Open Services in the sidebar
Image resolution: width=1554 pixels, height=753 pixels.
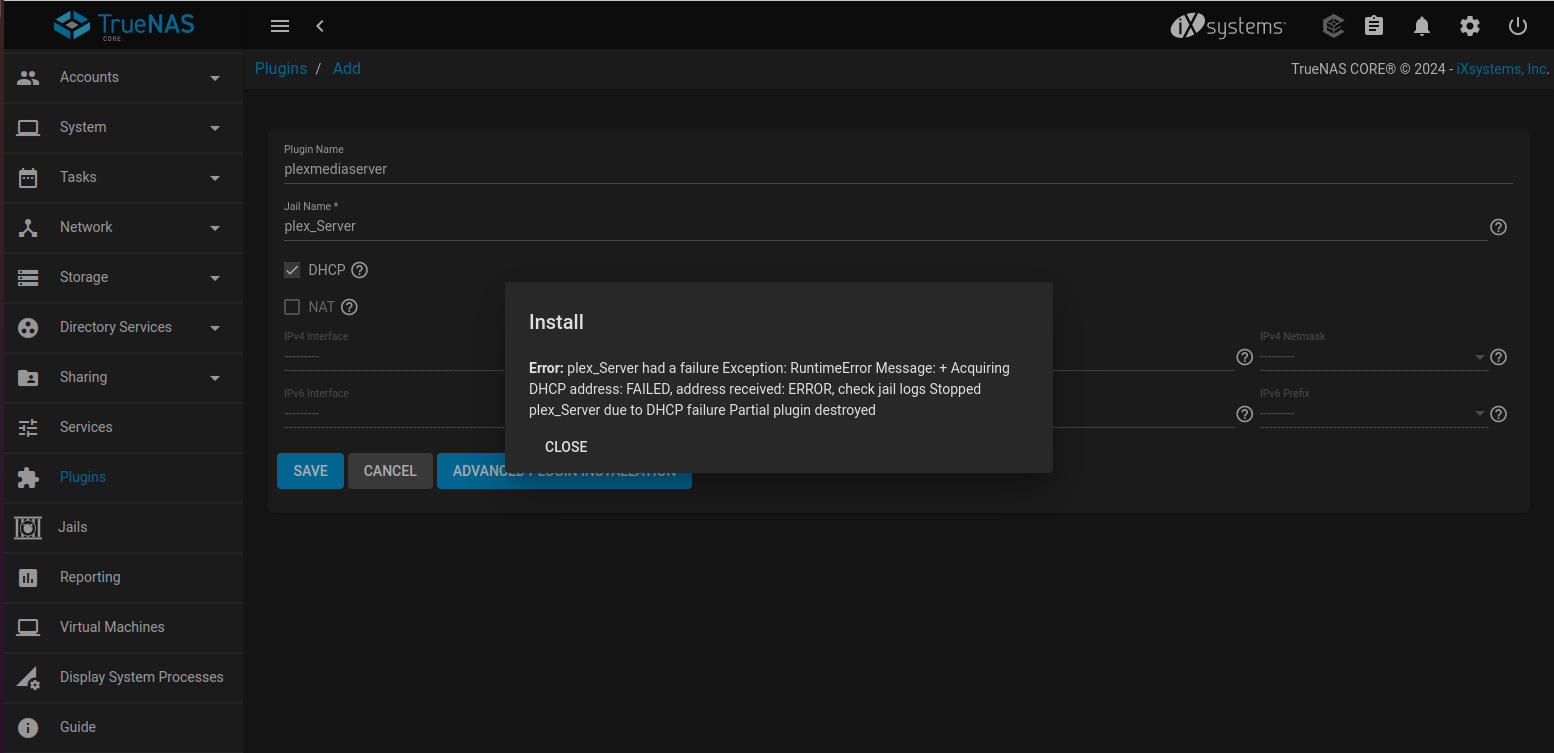click(124, 427)
